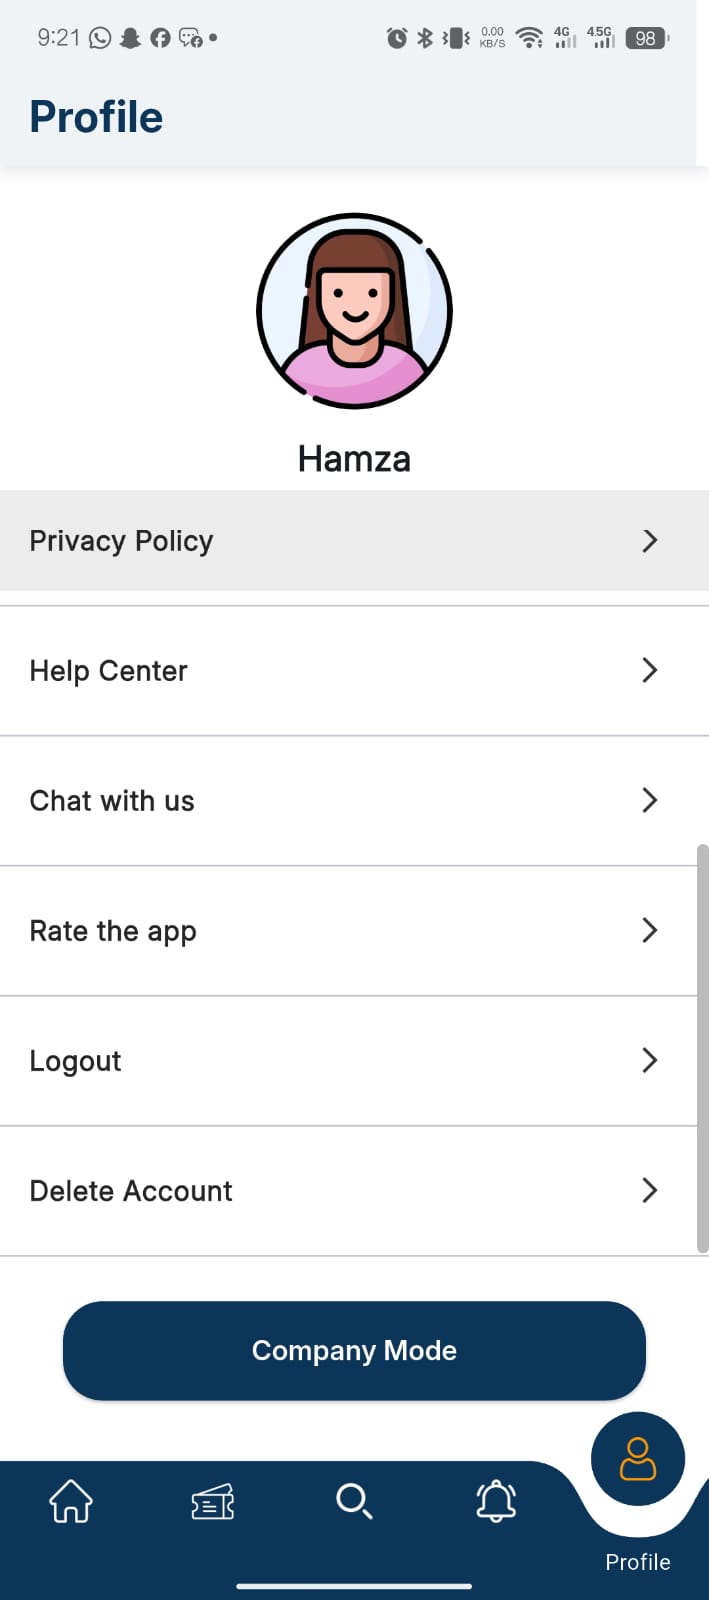The width and height of the screenshot is (709, 1600).
Task: Tap the Chat with us option
Action: tap(112, 800)
